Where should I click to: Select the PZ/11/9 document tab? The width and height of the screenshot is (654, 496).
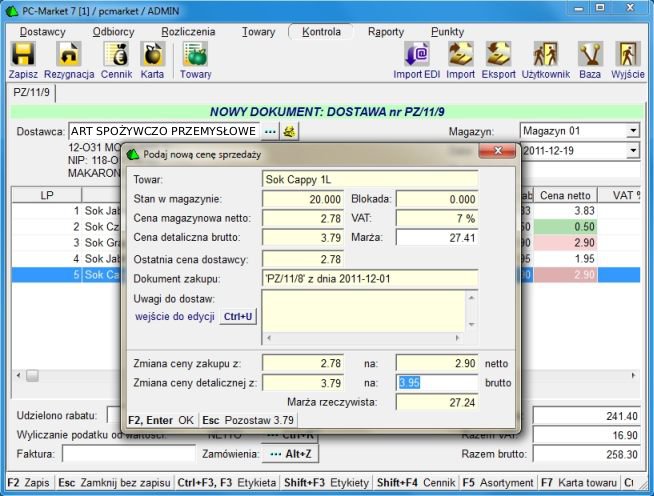click(x=33, y=92)
